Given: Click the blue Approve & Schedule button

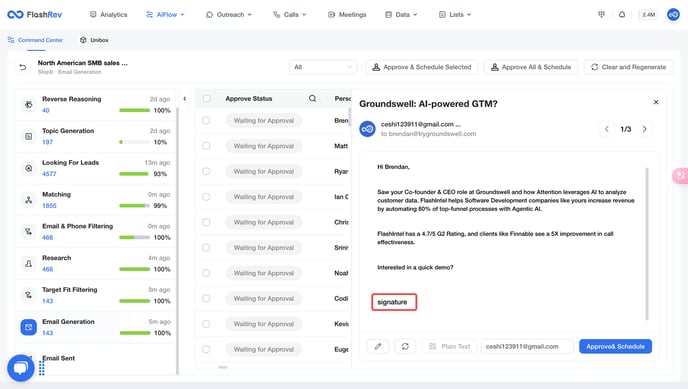Looking at the screenshot, I should point(615,346).
